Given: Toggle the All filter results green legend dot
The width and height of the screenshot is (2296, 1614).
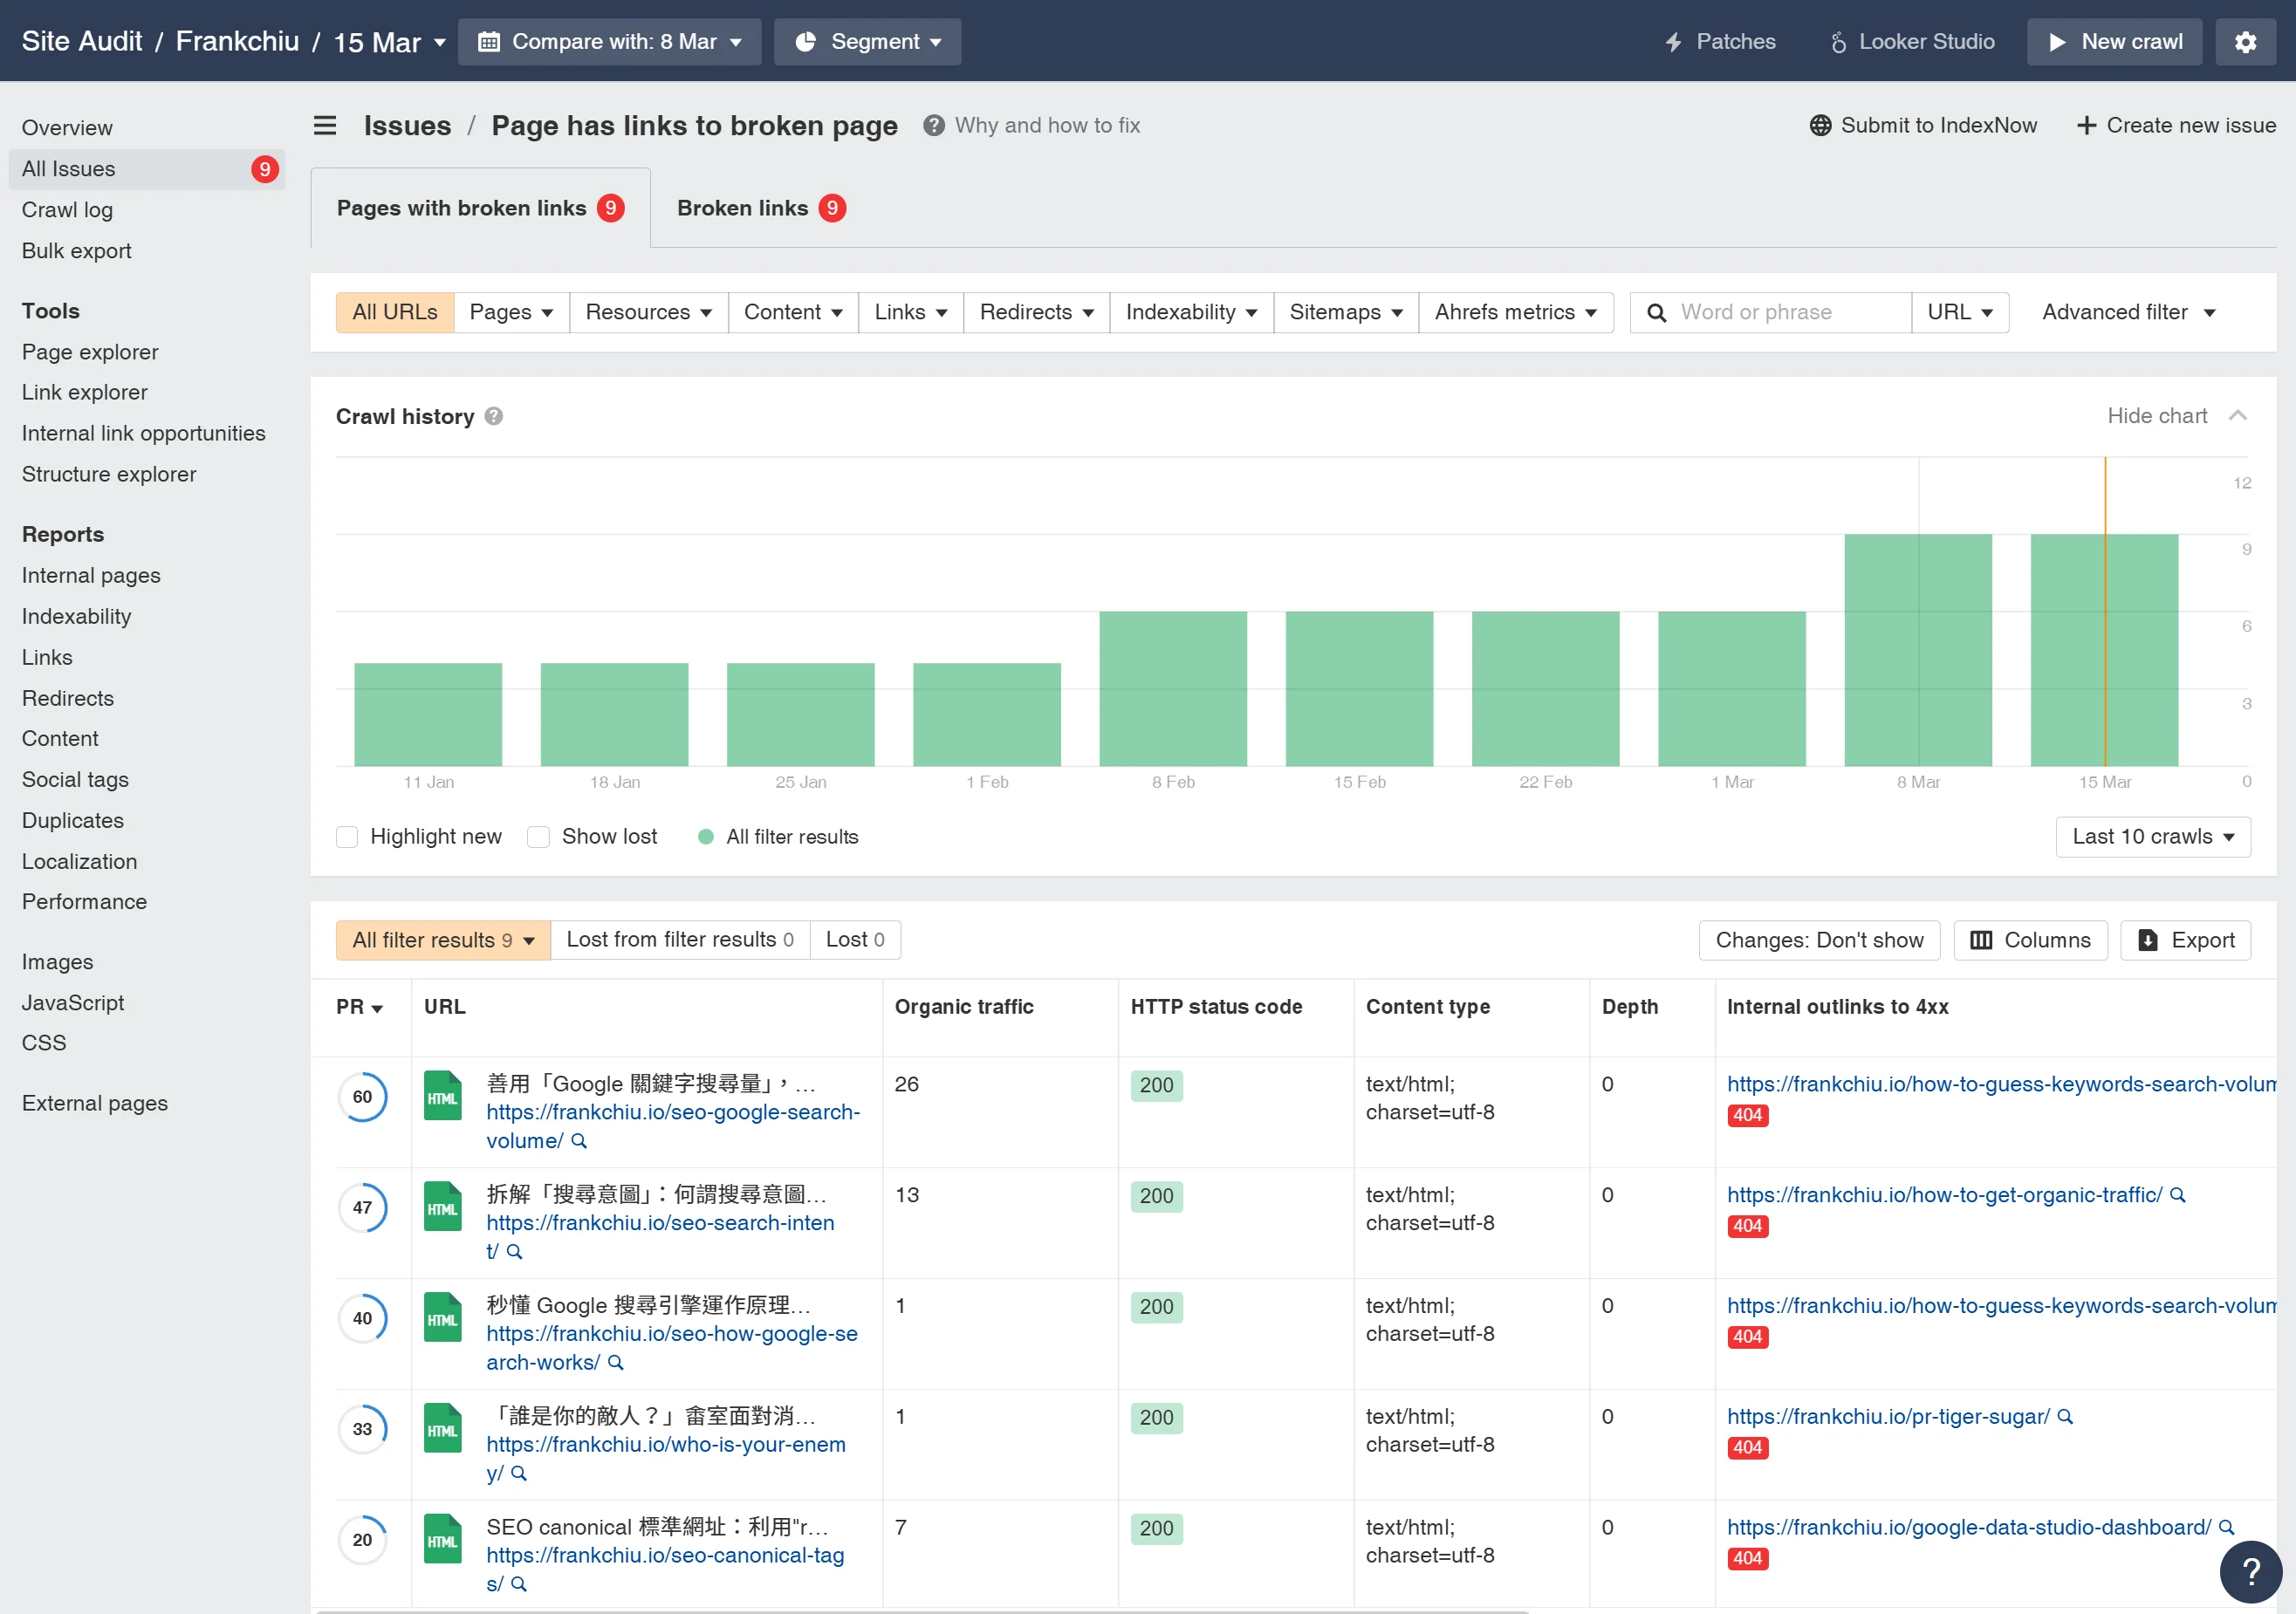Looking at the screenshot, I should (706, 837).
